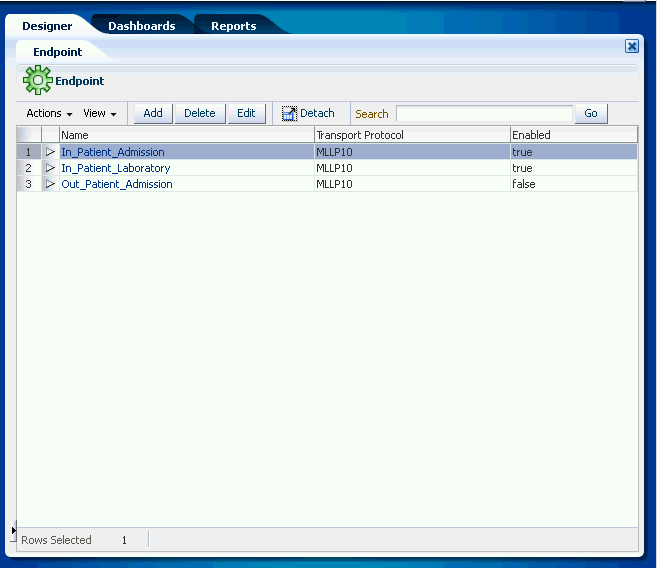Click the green Endpoint gear icon
Viewport: 657px width, 568px height.
[38, 80]
